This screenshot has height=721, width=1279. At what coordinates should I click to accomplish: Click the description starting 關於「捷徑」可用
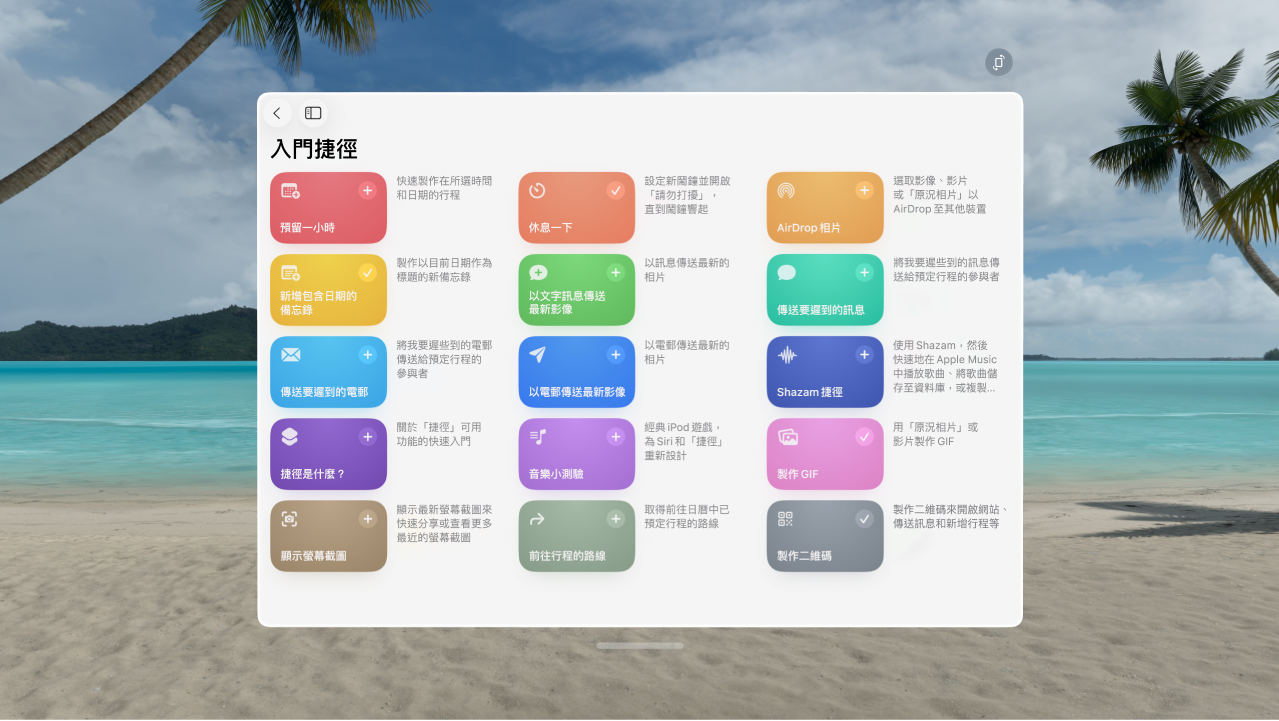click(x=438, y=434)
